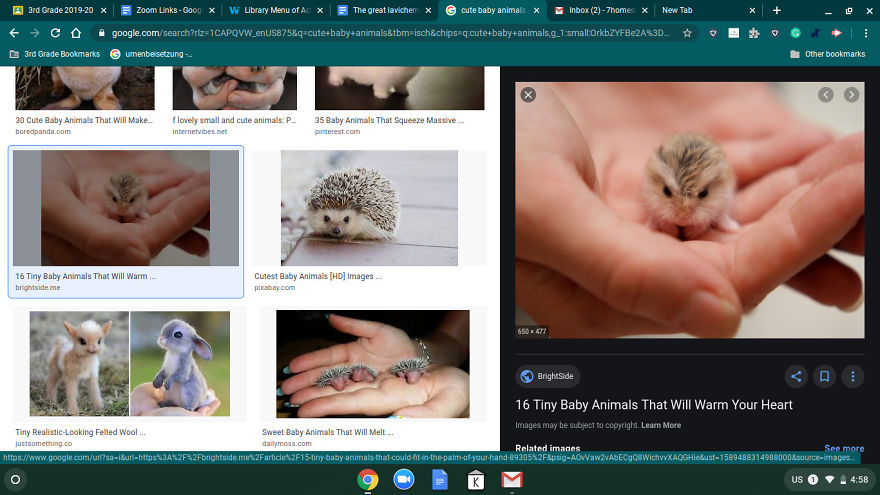This screenshot has height=495, width=880.
Task: Open Google Docs from the shelf
Action: (439, 480)
